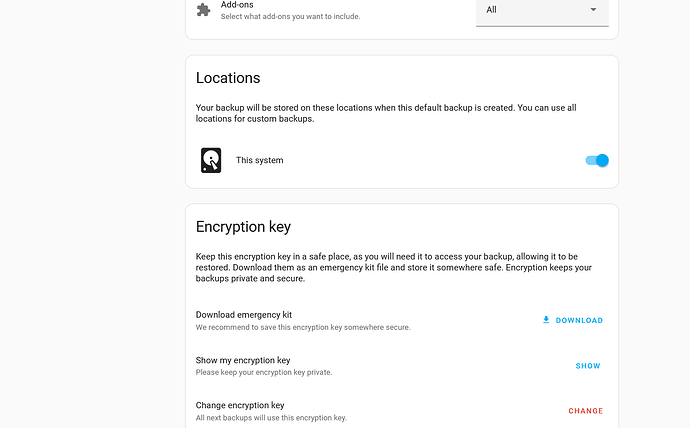Click the Locations description paragraph
Viewport: 690px width, 428px height.
[386, 113]
